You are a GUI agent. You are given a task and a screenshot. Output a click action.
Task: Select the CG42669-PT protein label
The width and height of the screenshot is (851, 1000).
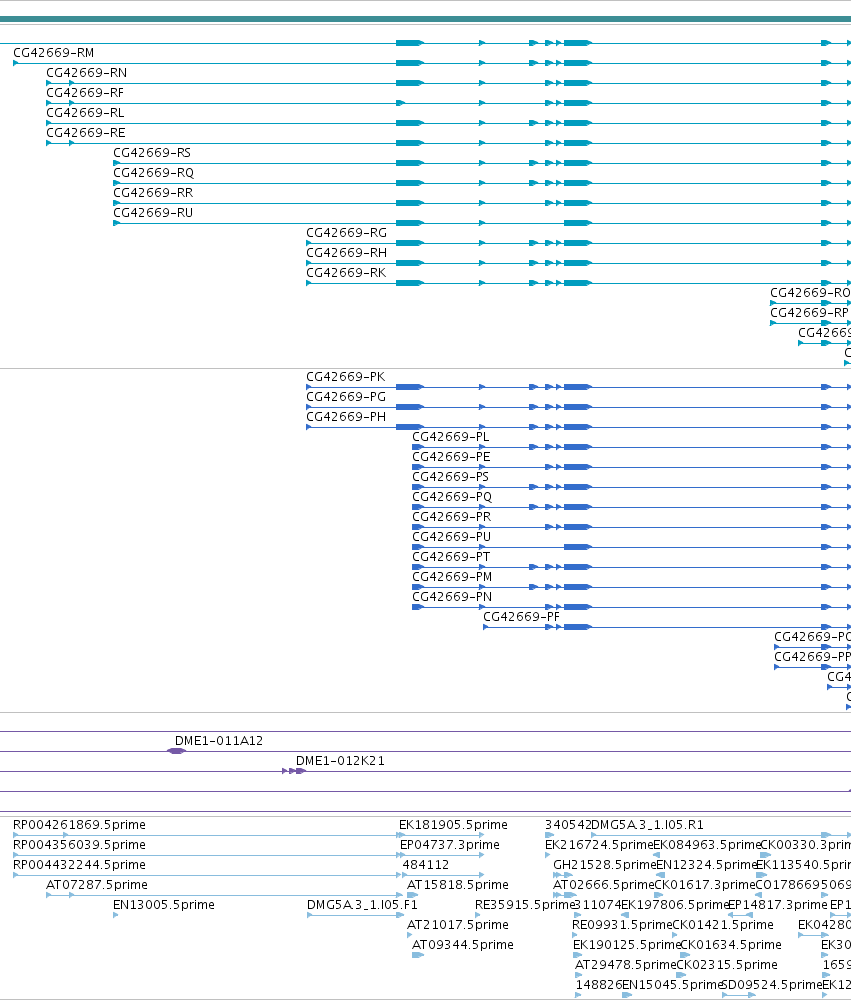pyautogui.click(x=451, y=557)
